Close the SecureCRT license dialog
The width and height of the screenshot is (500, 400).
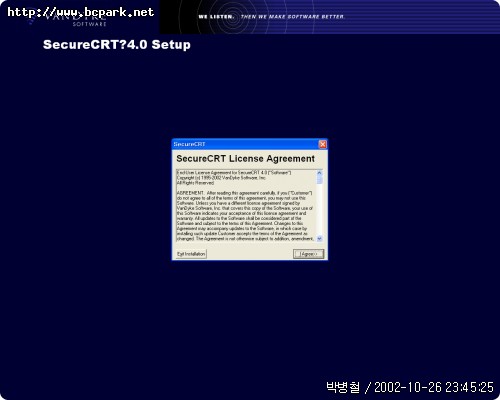coord(322,144)
